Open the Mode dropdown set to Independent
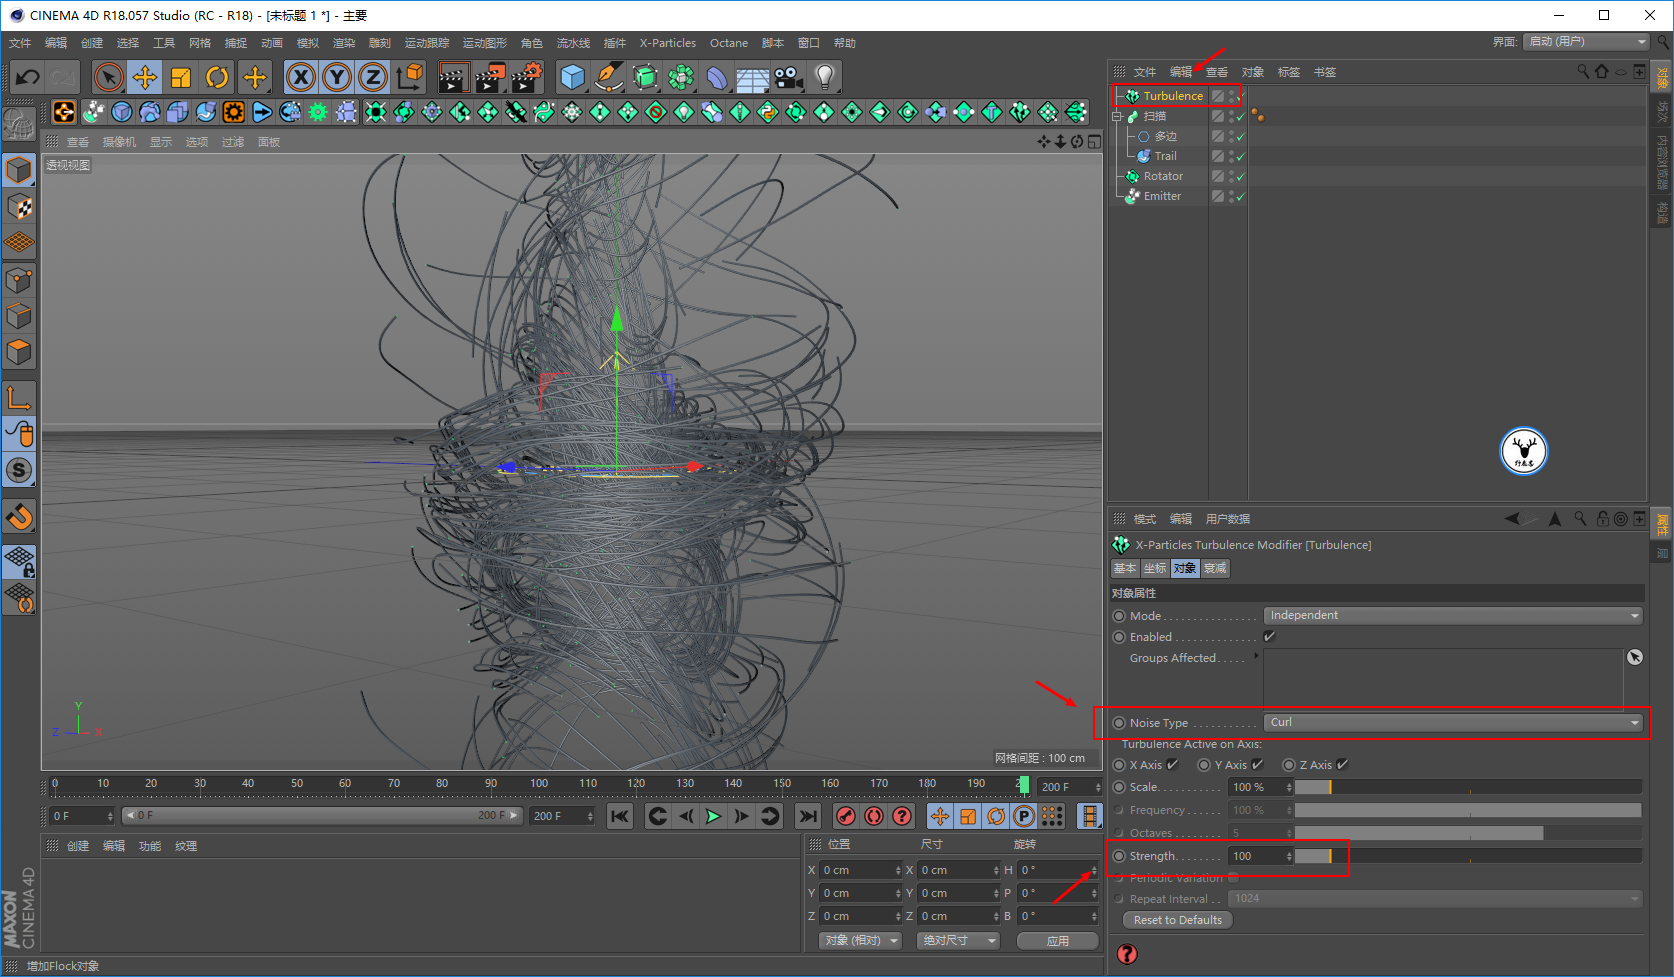Screen dimensions: 1674x977 click(x=1453, y=615)
